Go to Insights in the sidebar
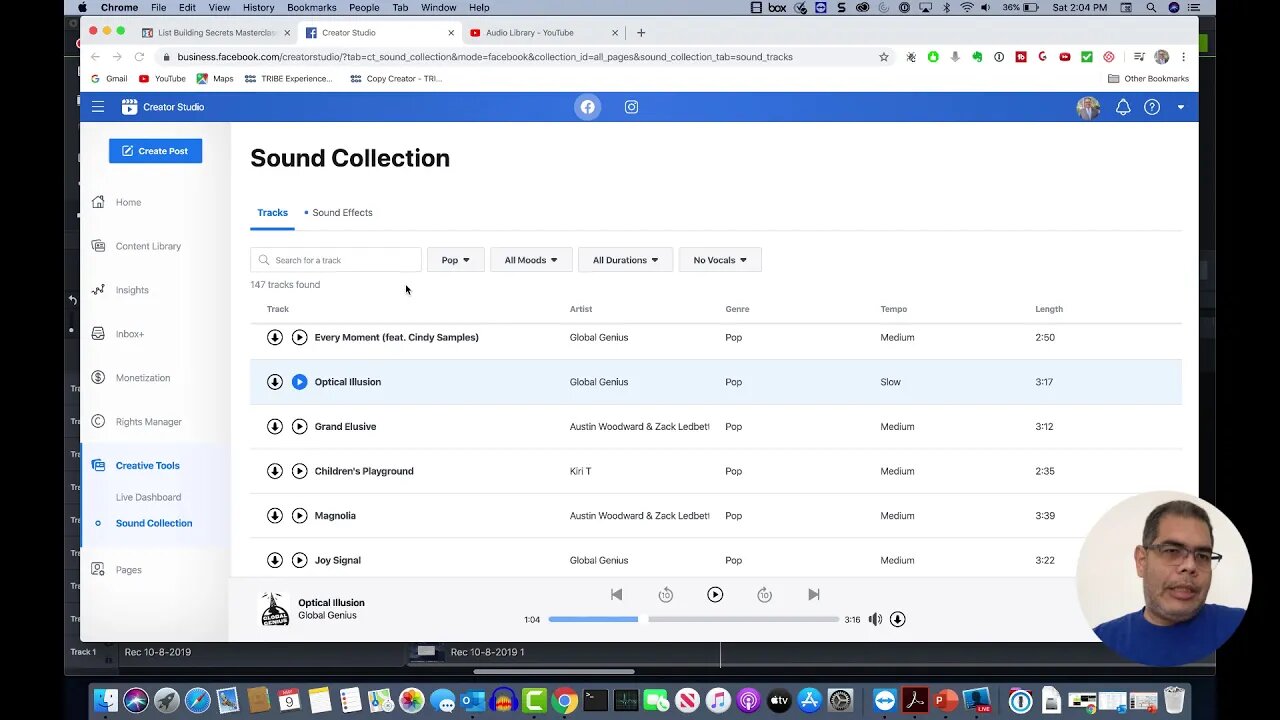The height and width of the screenshot is (720, 1280). (132, 290)
